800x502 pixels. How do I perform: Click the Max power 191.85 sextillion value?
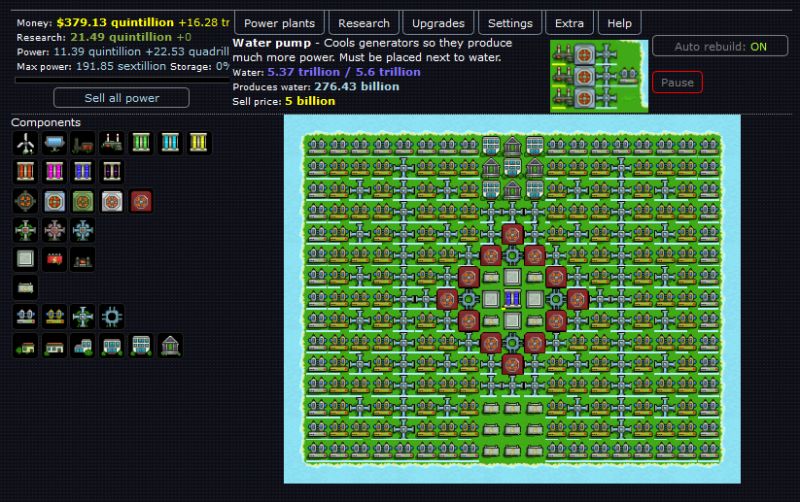point(121,66)
